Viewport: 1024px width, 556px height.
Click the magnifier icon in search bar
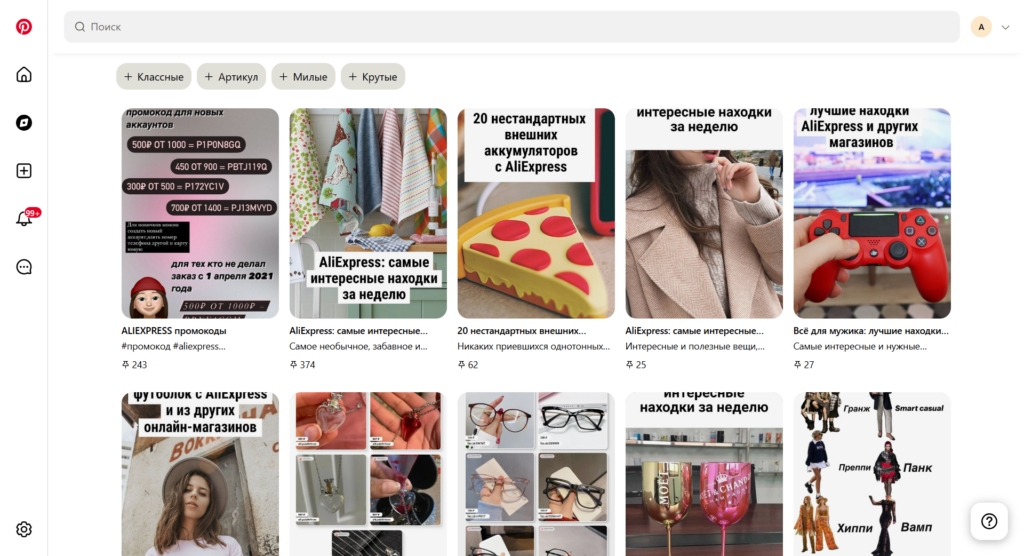click(80, 27)
